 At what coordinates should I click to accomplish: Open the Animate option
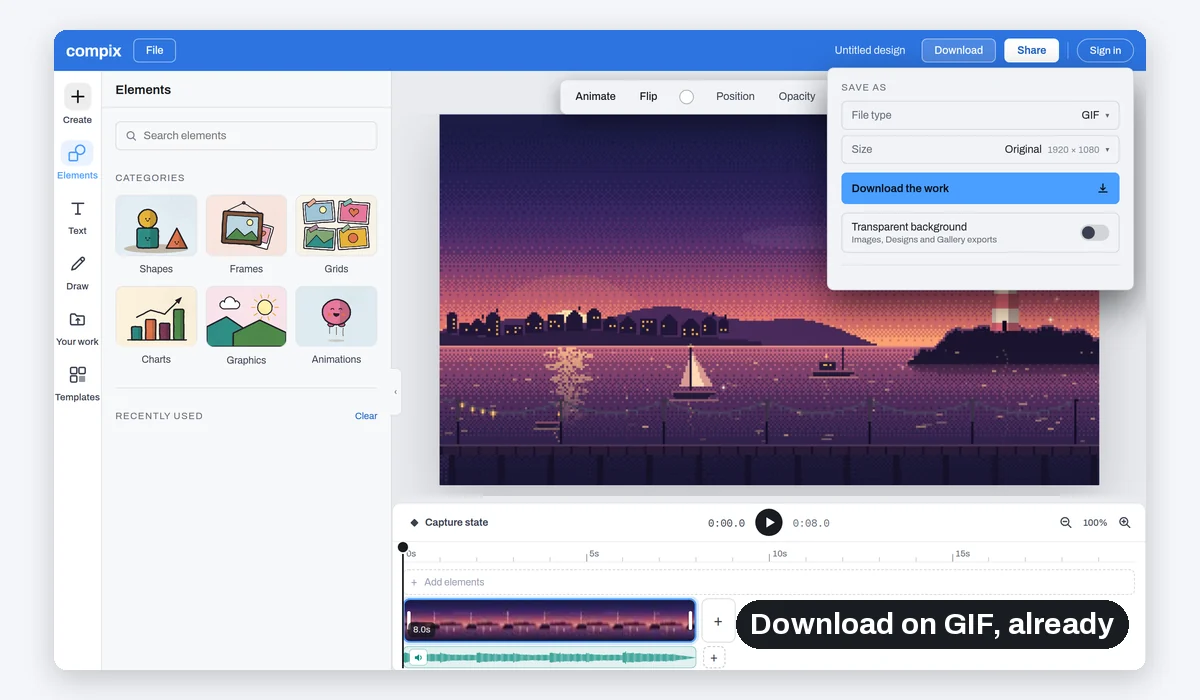[595, 96]
